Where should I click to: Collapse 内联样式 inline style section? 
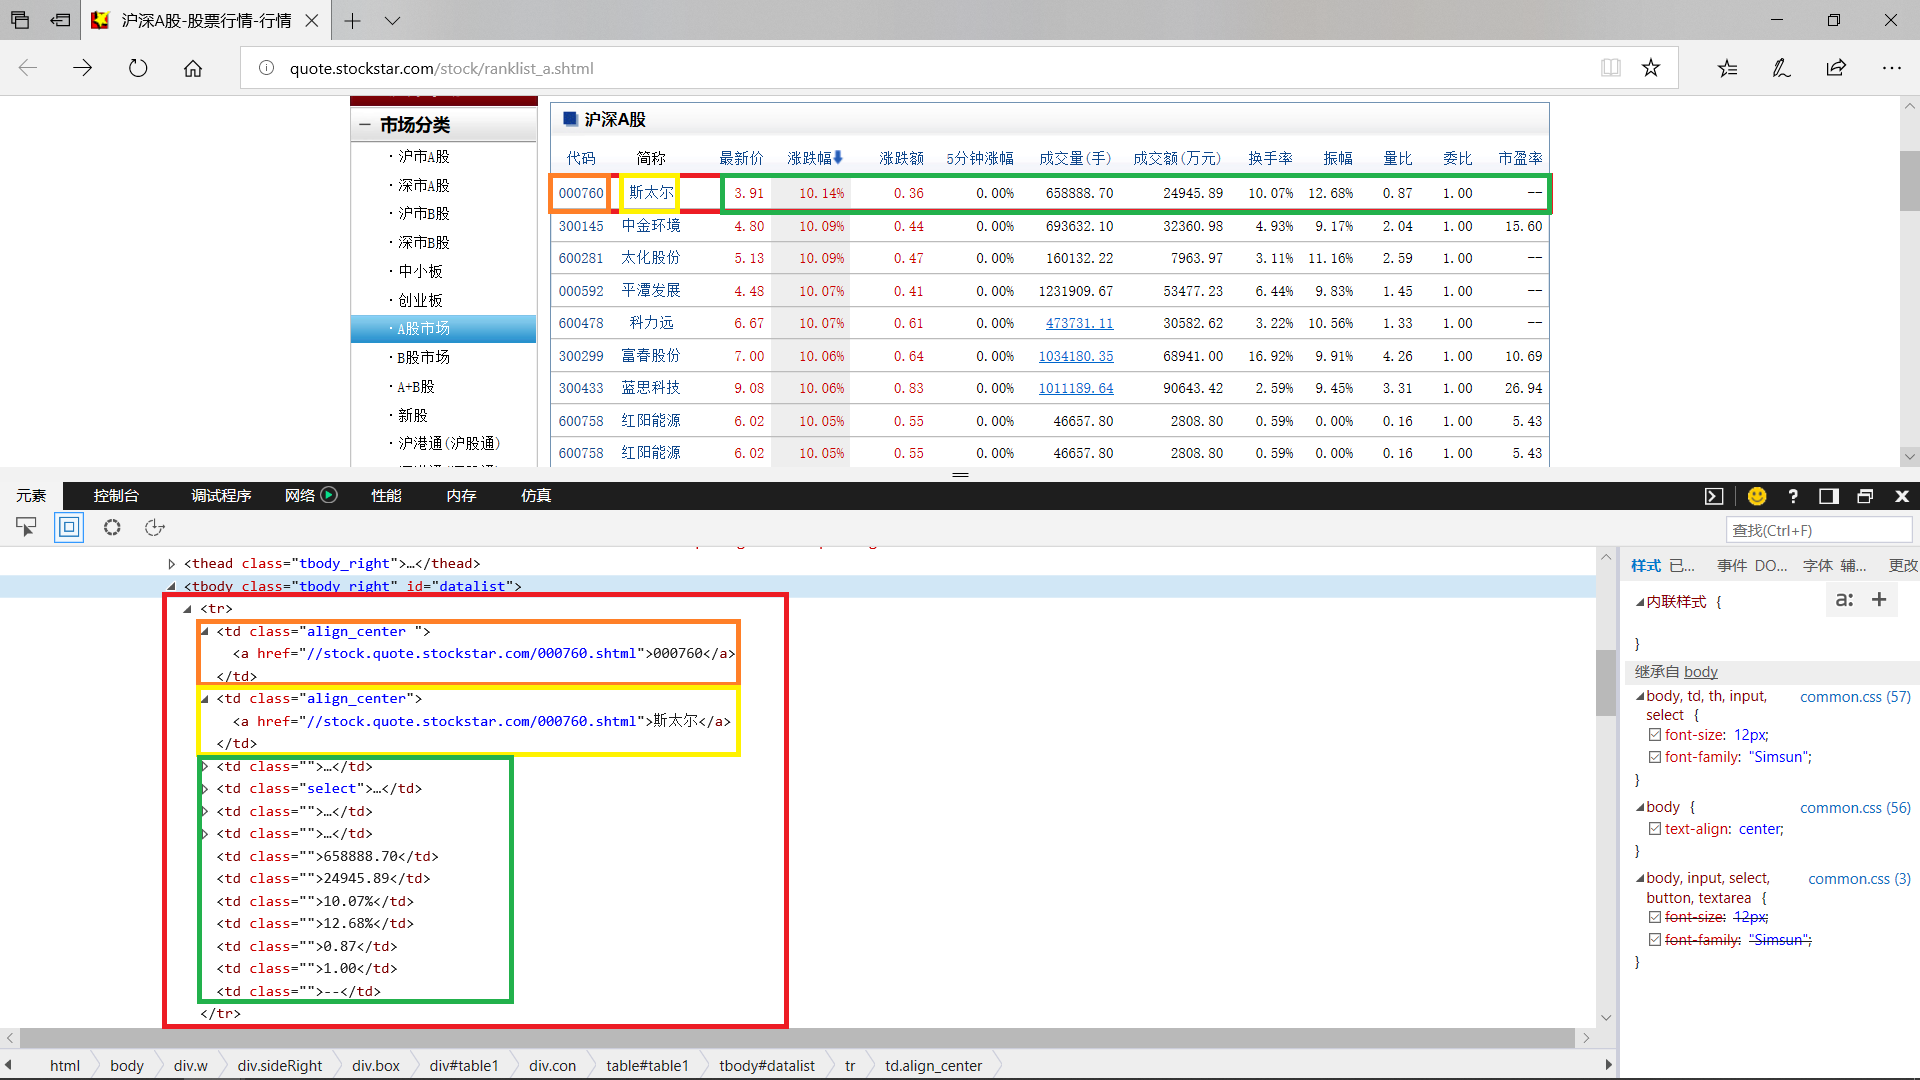pyautogui.click(x=1640, y=602)
